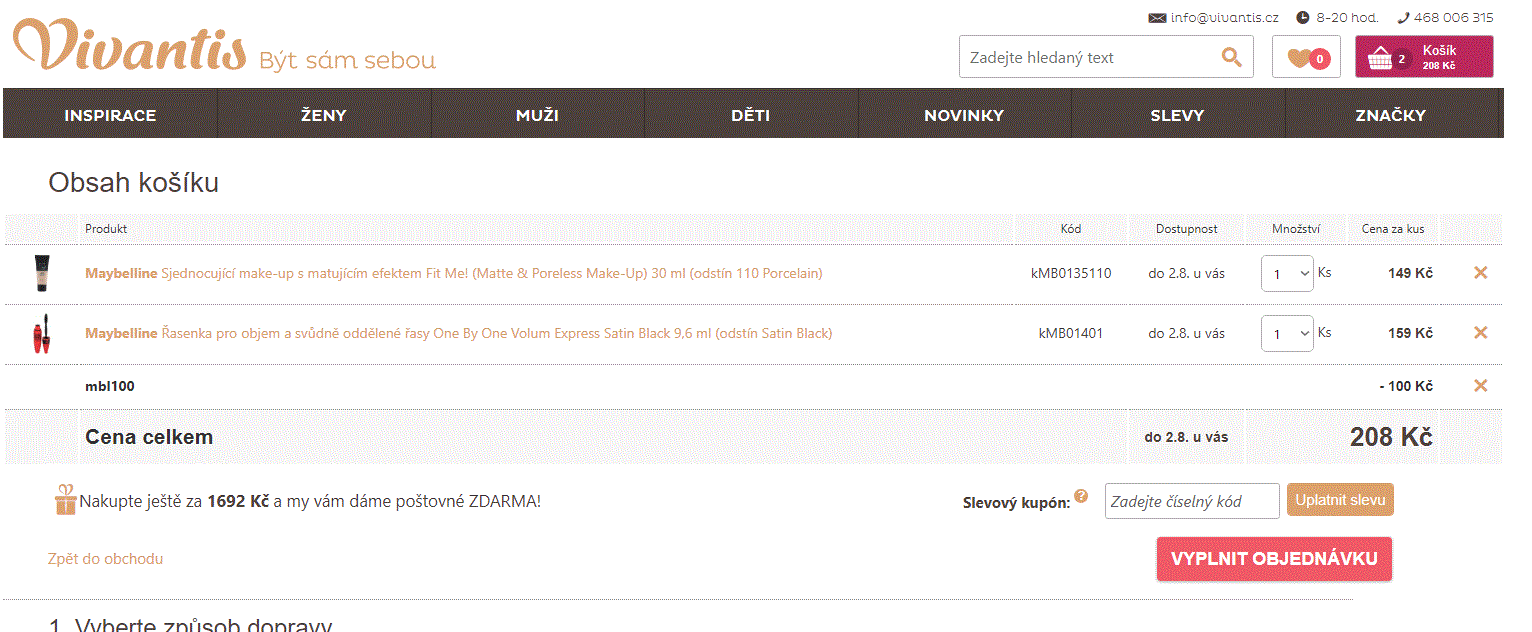Open quantity dropdown for Fit Me make-up
The height and width of the screenshot is (632, 1532).
click(x=1287, y=273)
